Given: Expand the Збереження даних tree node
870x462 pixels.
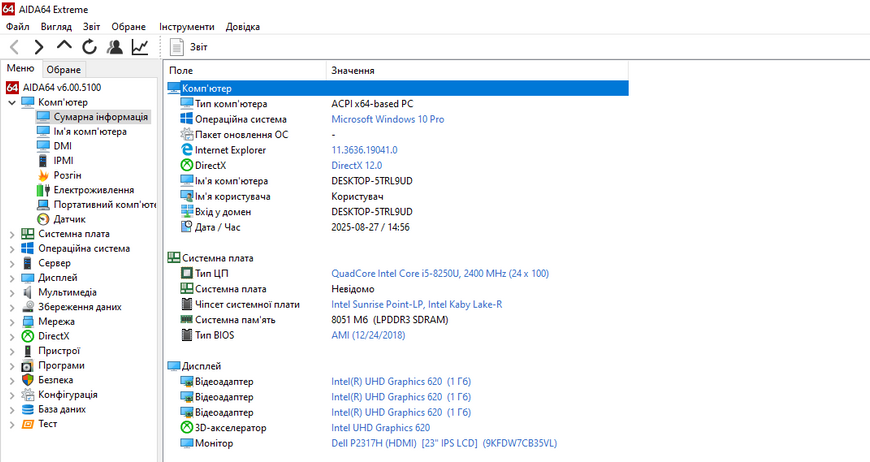Looking at the screenshot, I should pyautogui.click(x=12, y=307).
